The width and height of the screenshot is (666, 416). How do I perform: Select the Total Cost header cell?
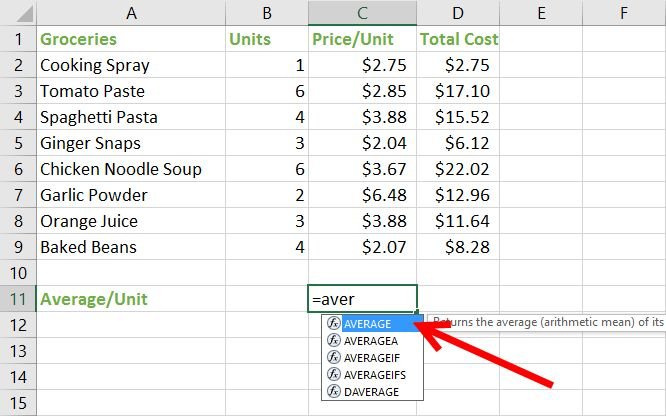tap(458, 39)
